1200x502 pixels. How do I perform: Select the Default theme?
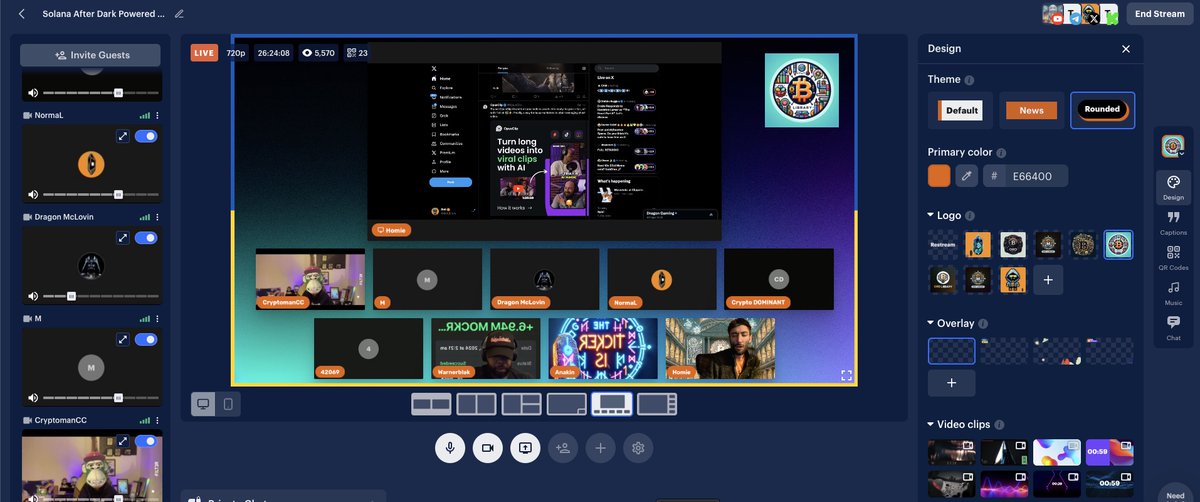tap(961, 110)
